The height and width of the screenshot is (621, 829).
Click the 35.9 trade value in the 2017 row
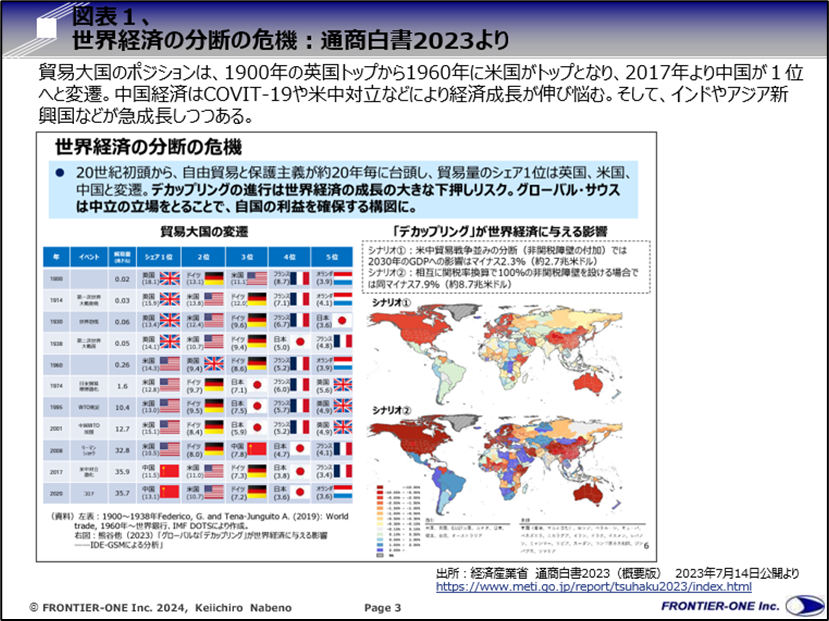123,472
